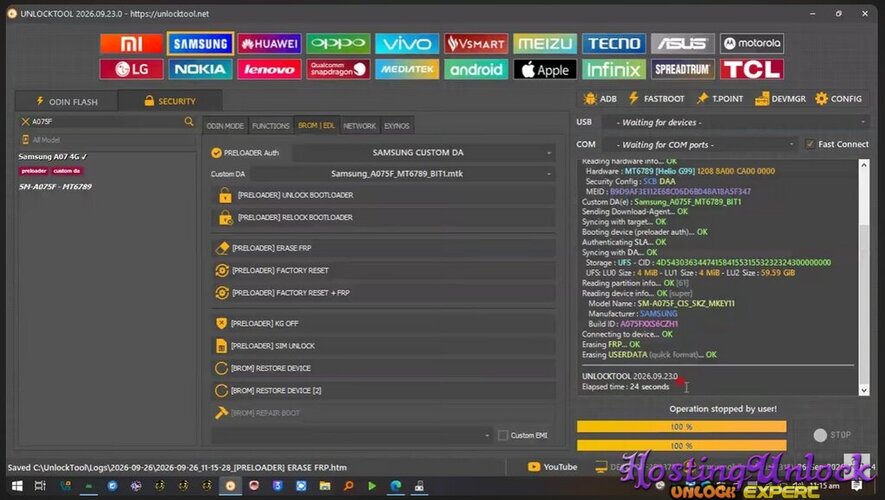The height and width of the screenshot is (500, 885).
Task: Select the ASUS brand logo
Action: click(682, 43)
